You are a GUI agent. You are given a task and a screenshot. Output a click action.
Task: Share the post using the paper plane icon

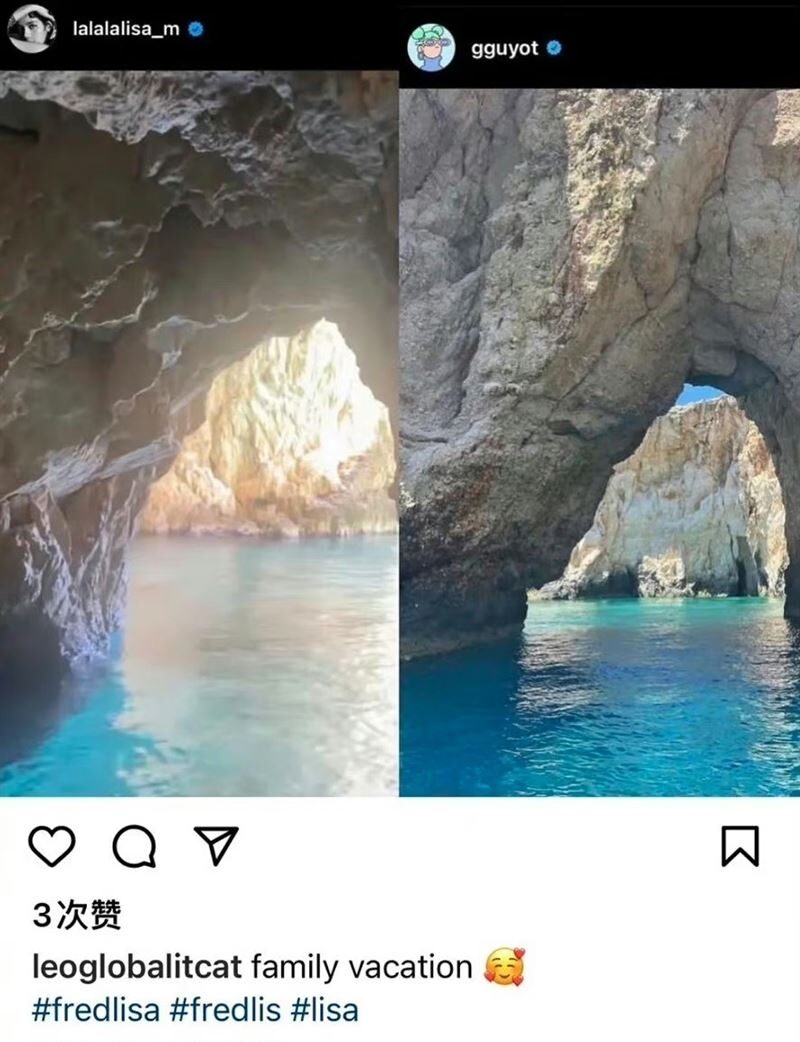pos(214,846)
